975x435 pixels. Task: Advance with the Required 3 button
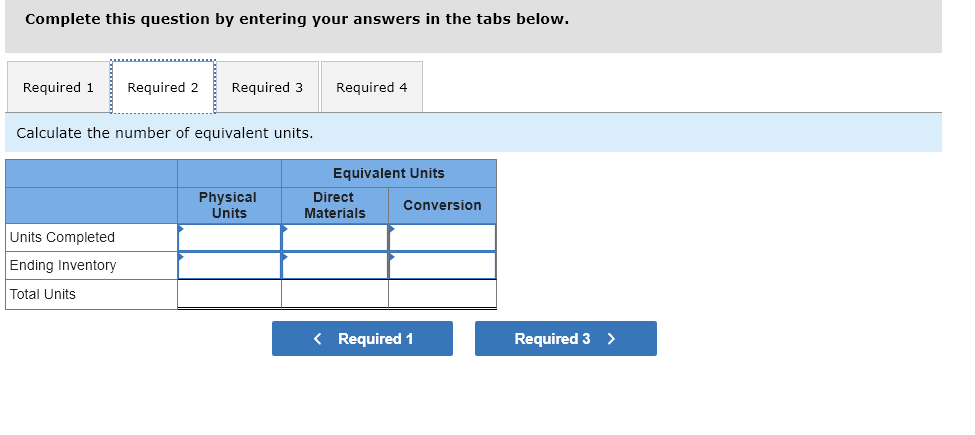click(x=566, y=339)
